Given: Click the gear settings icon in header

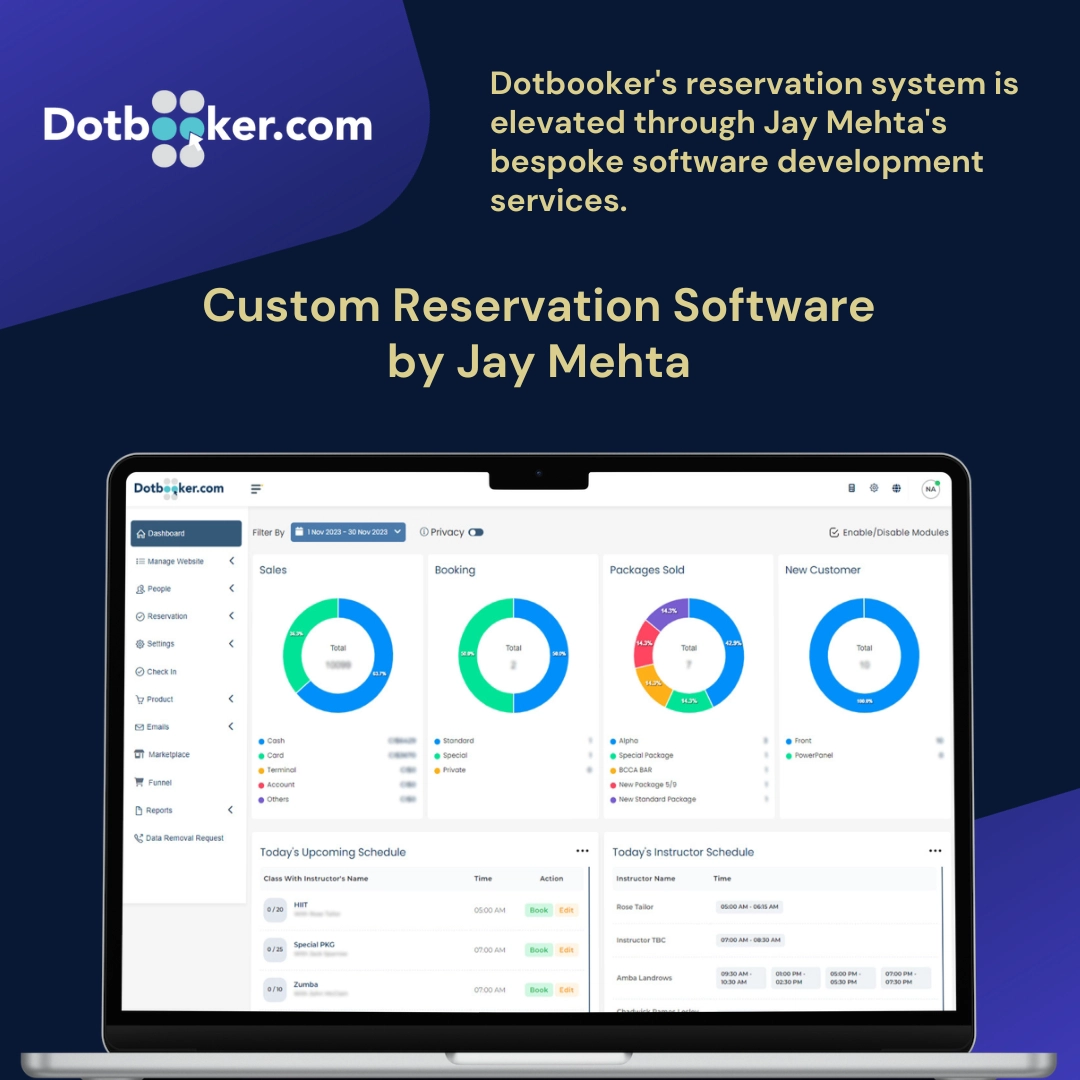Looking at the screenshot, I should [874, 489].
